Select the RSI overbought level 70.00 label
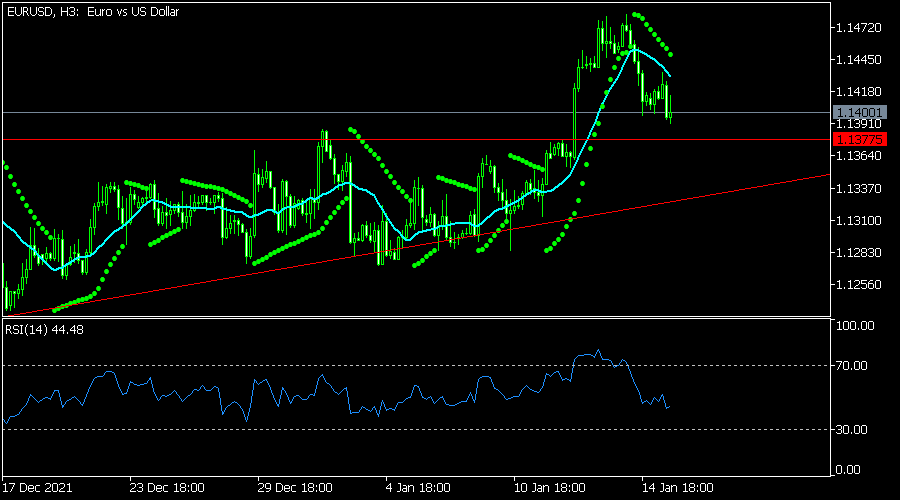900x500 pixels. (x=852, y=366)
